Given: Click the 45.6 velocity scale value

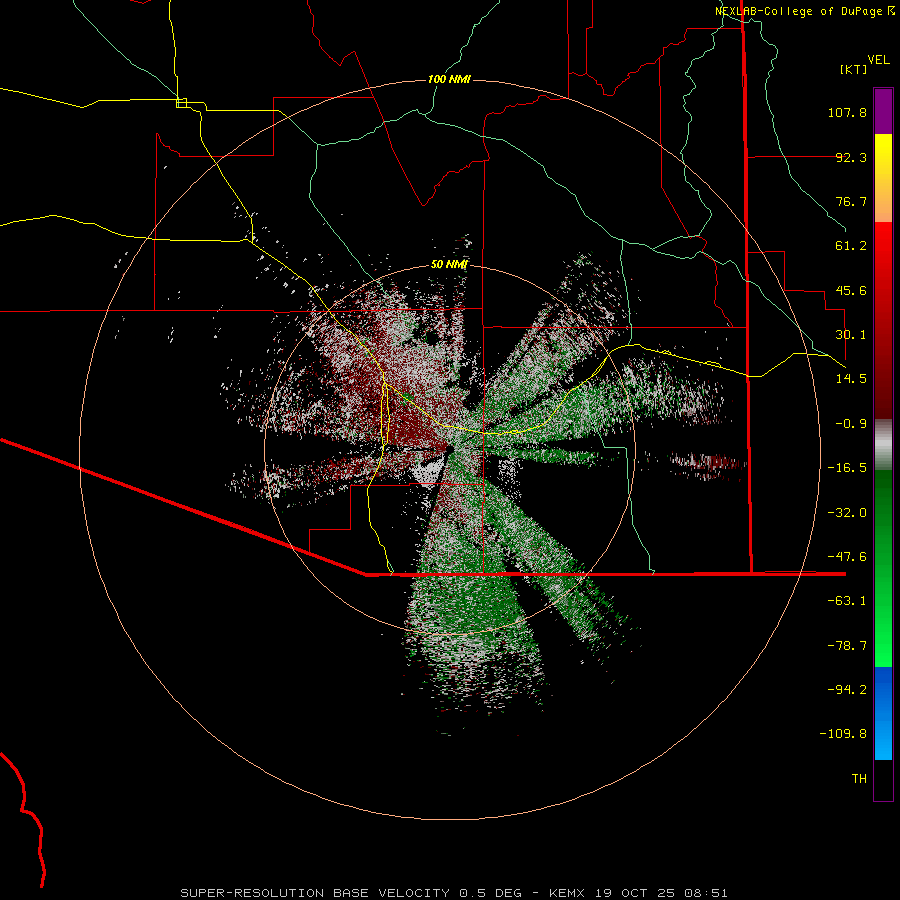Looking at the screenshot, I should (851, 290).
